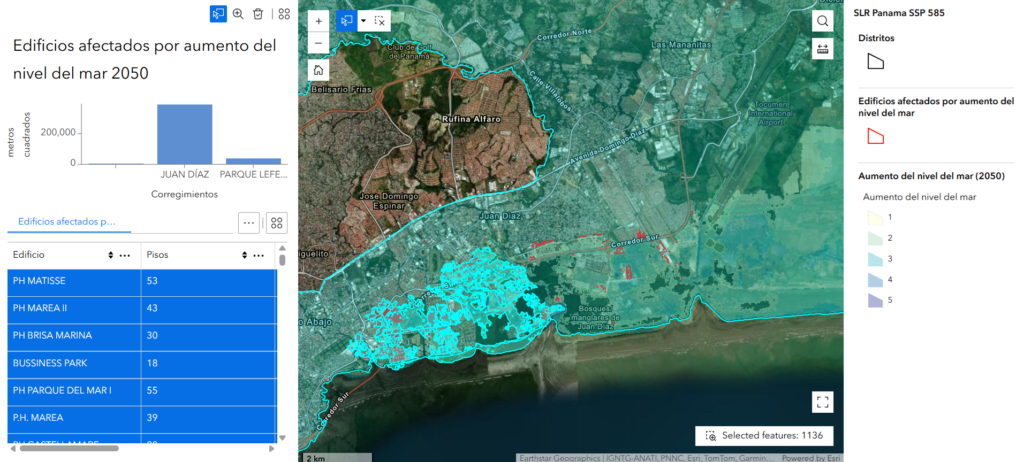Image resolution: width=1024 pixels, height=462 pixels.
Task: Click the Selected features: 1136 button
Action: coord(761,436)
